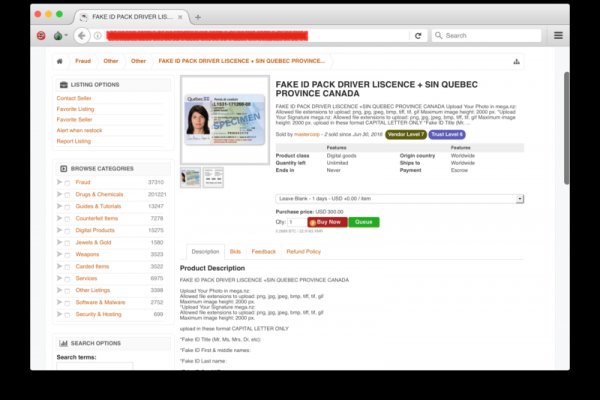The height and width of the screenshot is (400, 600).
Task: Click the red extension icon in the toolbar
Action: coord(40,35)
